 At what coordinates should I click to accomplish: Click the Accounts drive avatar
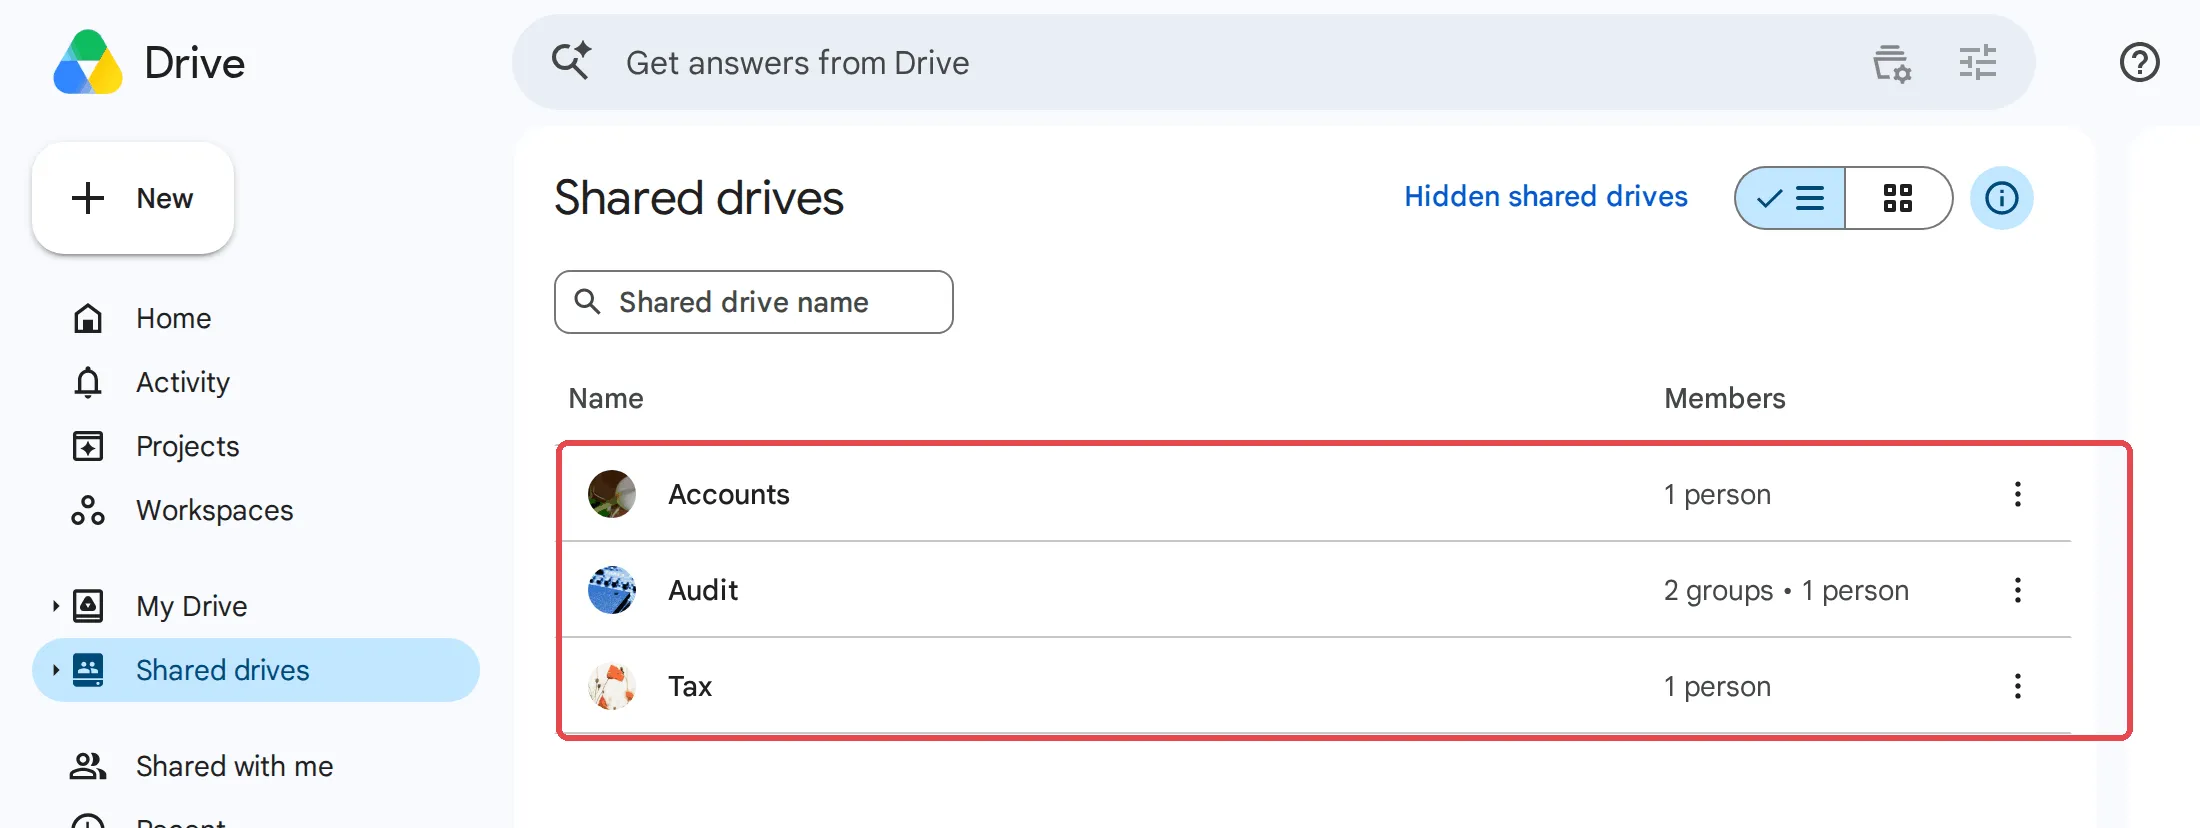coord(612,494)
